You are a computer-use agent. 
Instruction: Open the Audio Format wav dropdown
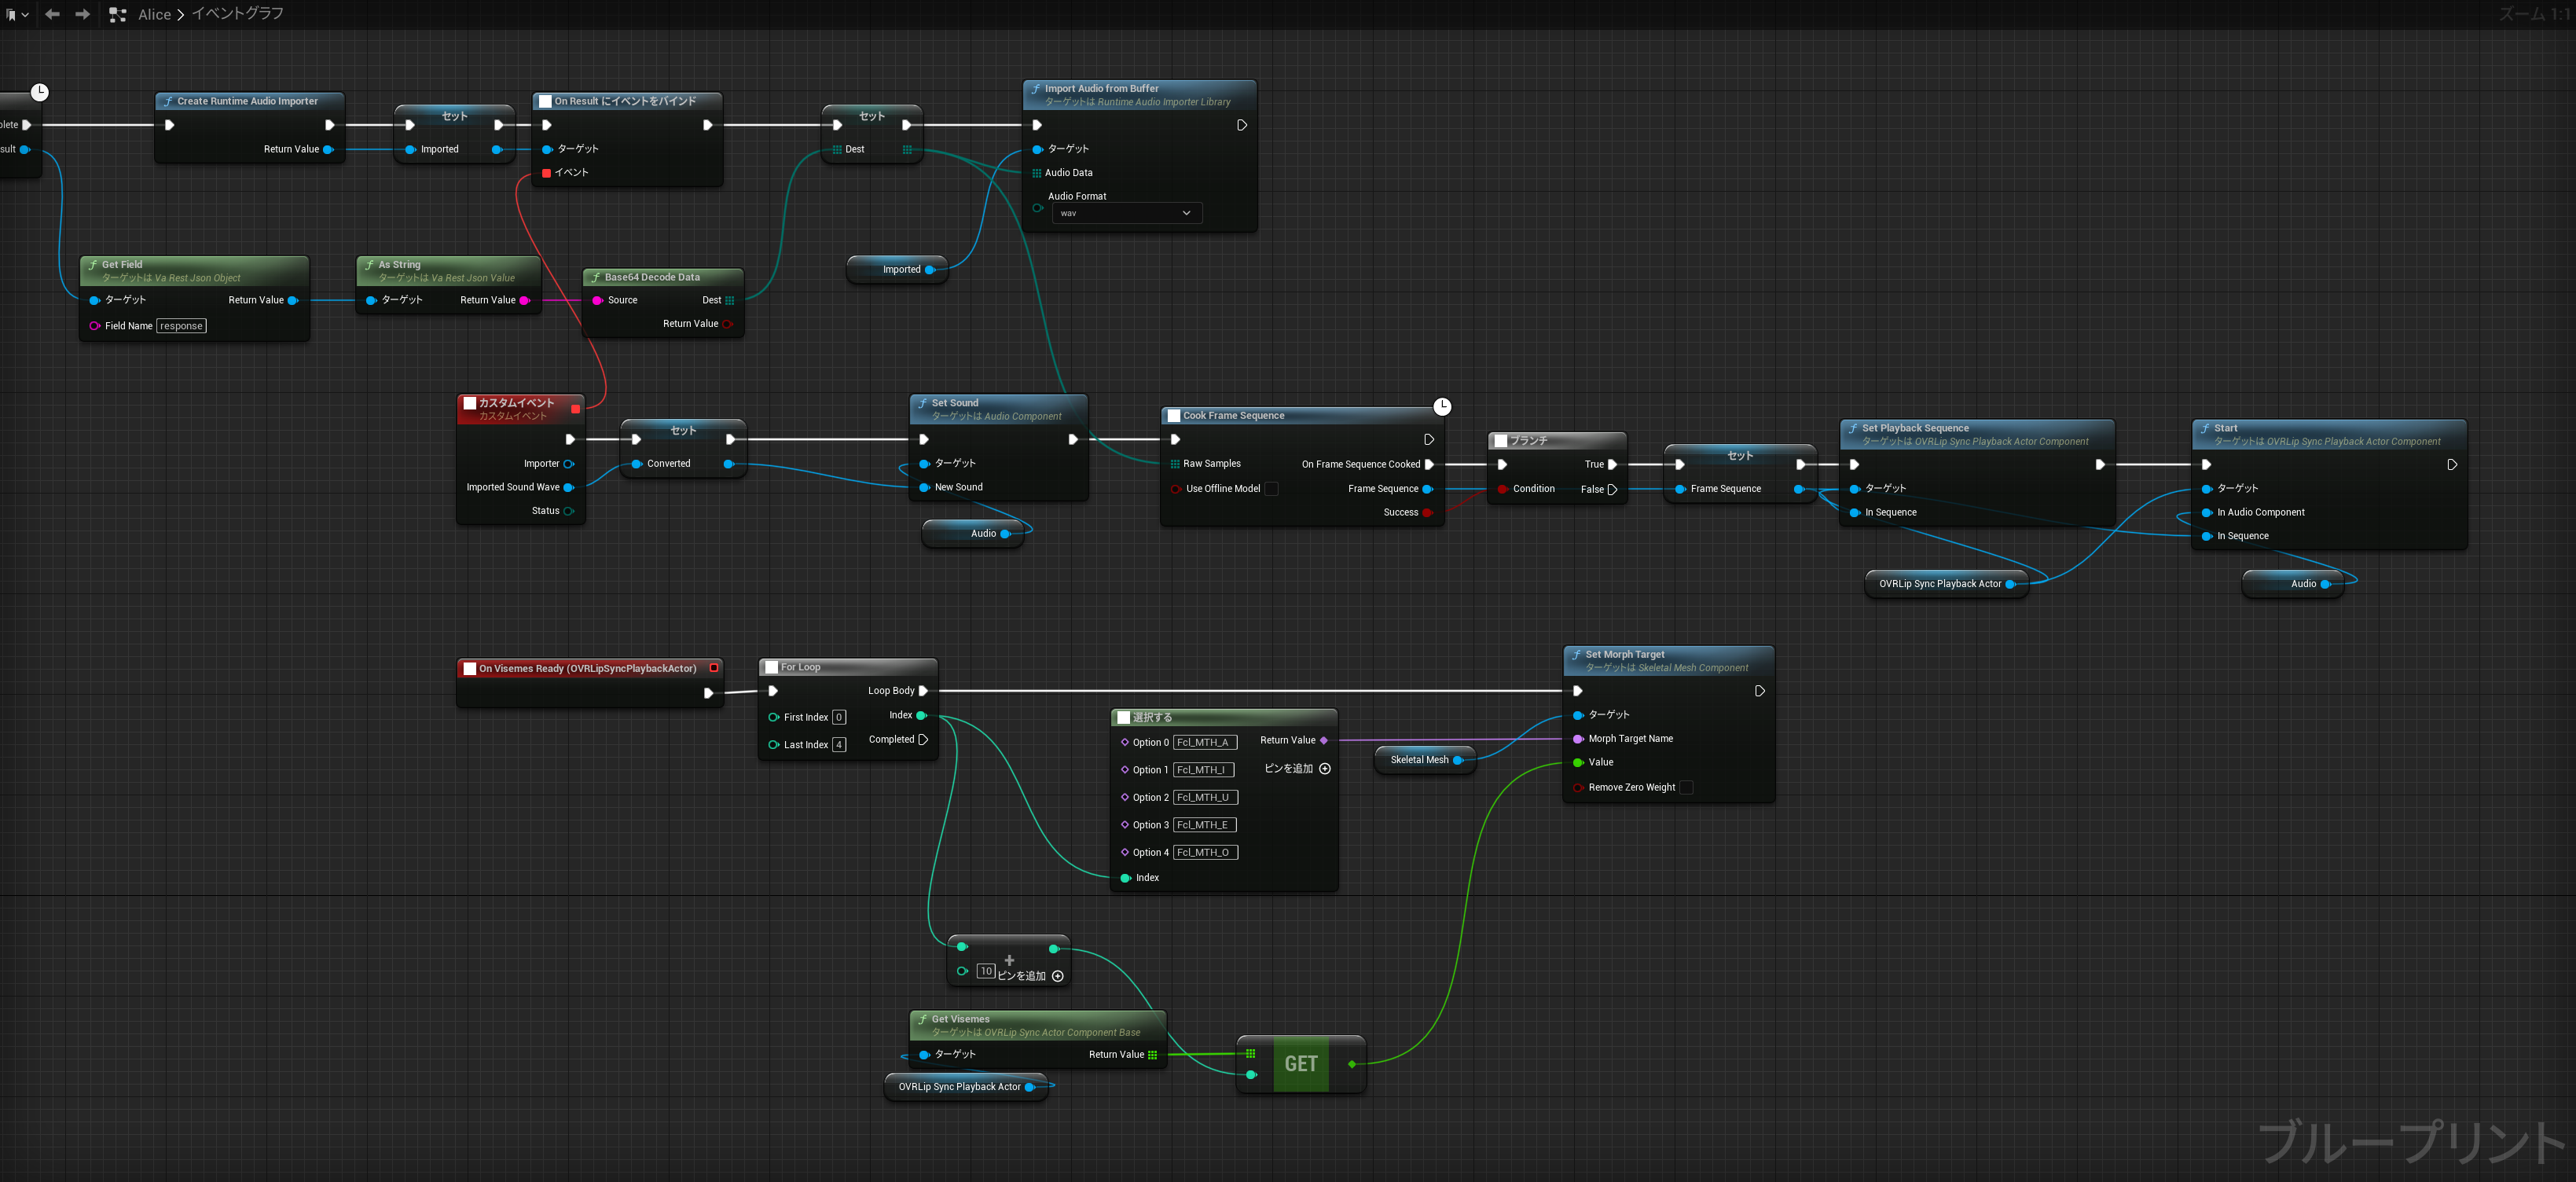[x=1127, y=213]
